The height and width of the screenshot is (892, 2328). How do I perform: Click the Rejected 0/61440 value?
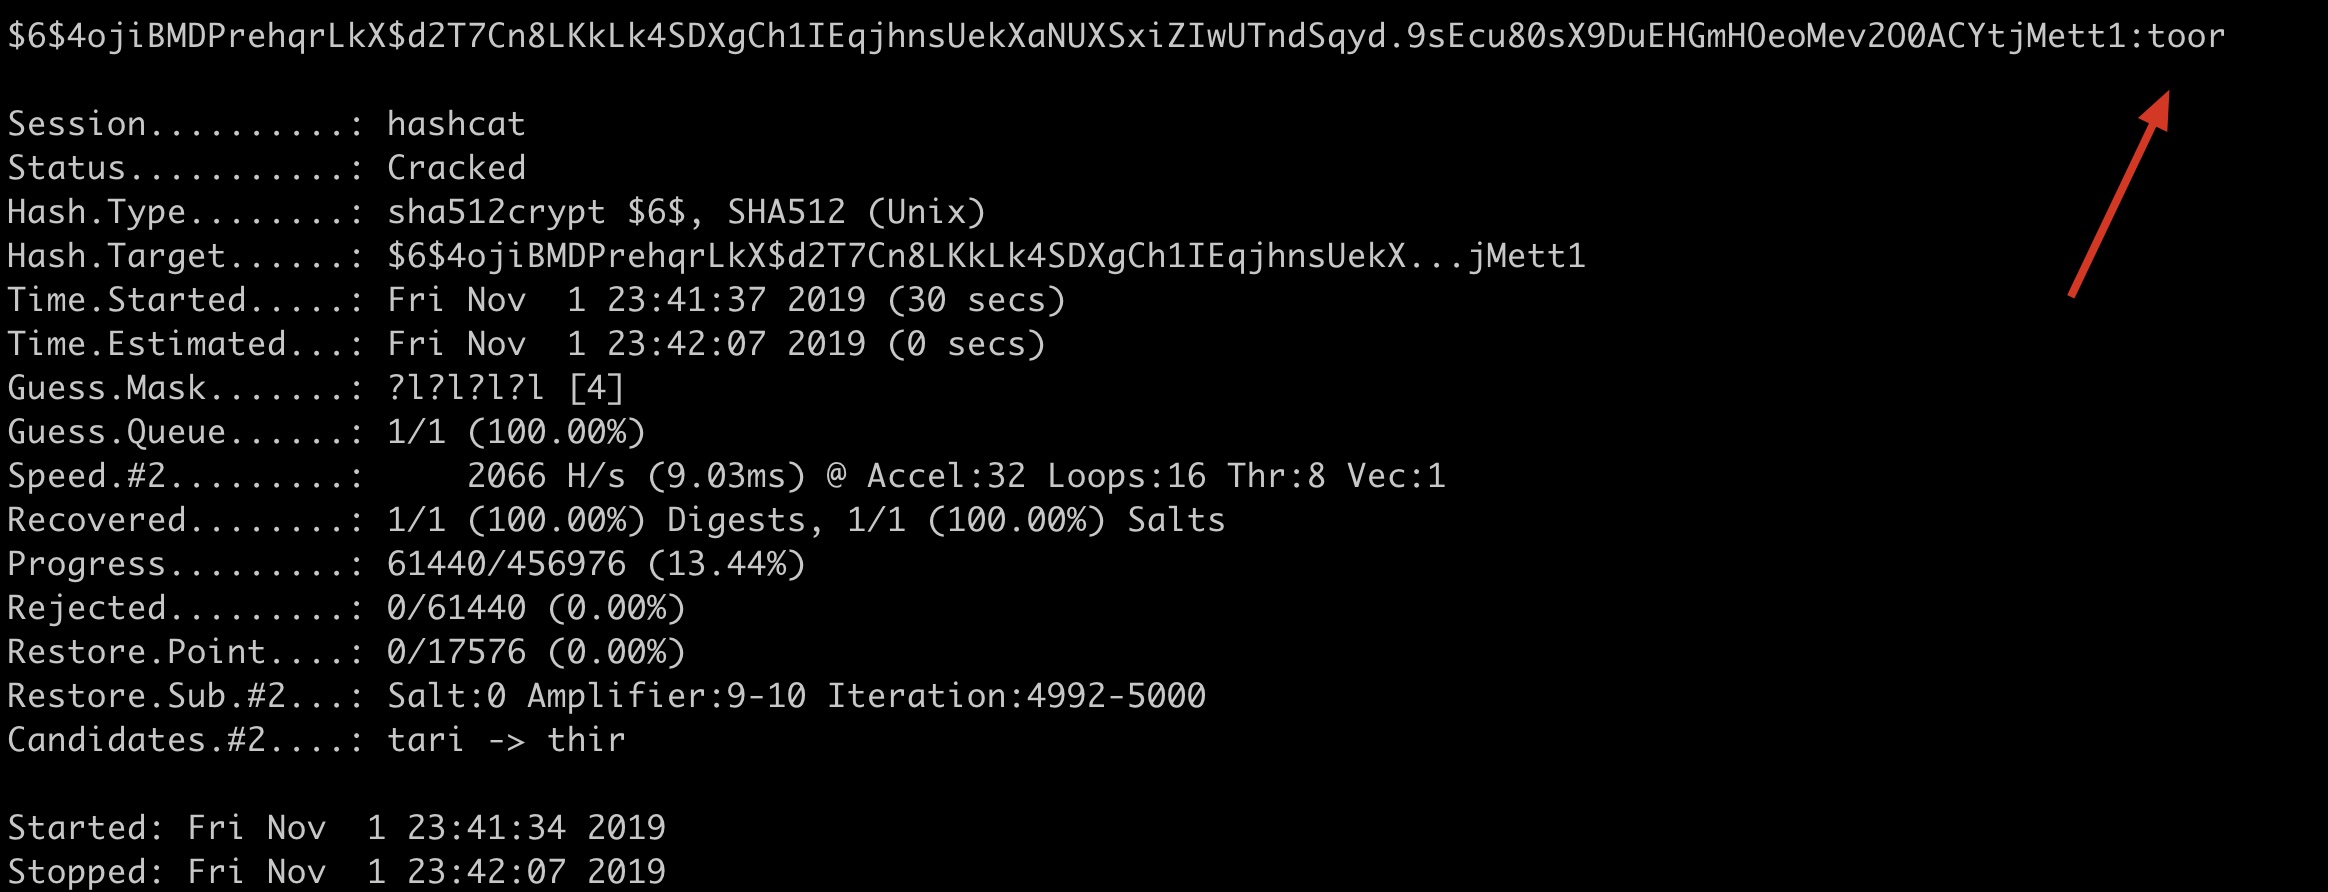point(456,607)
